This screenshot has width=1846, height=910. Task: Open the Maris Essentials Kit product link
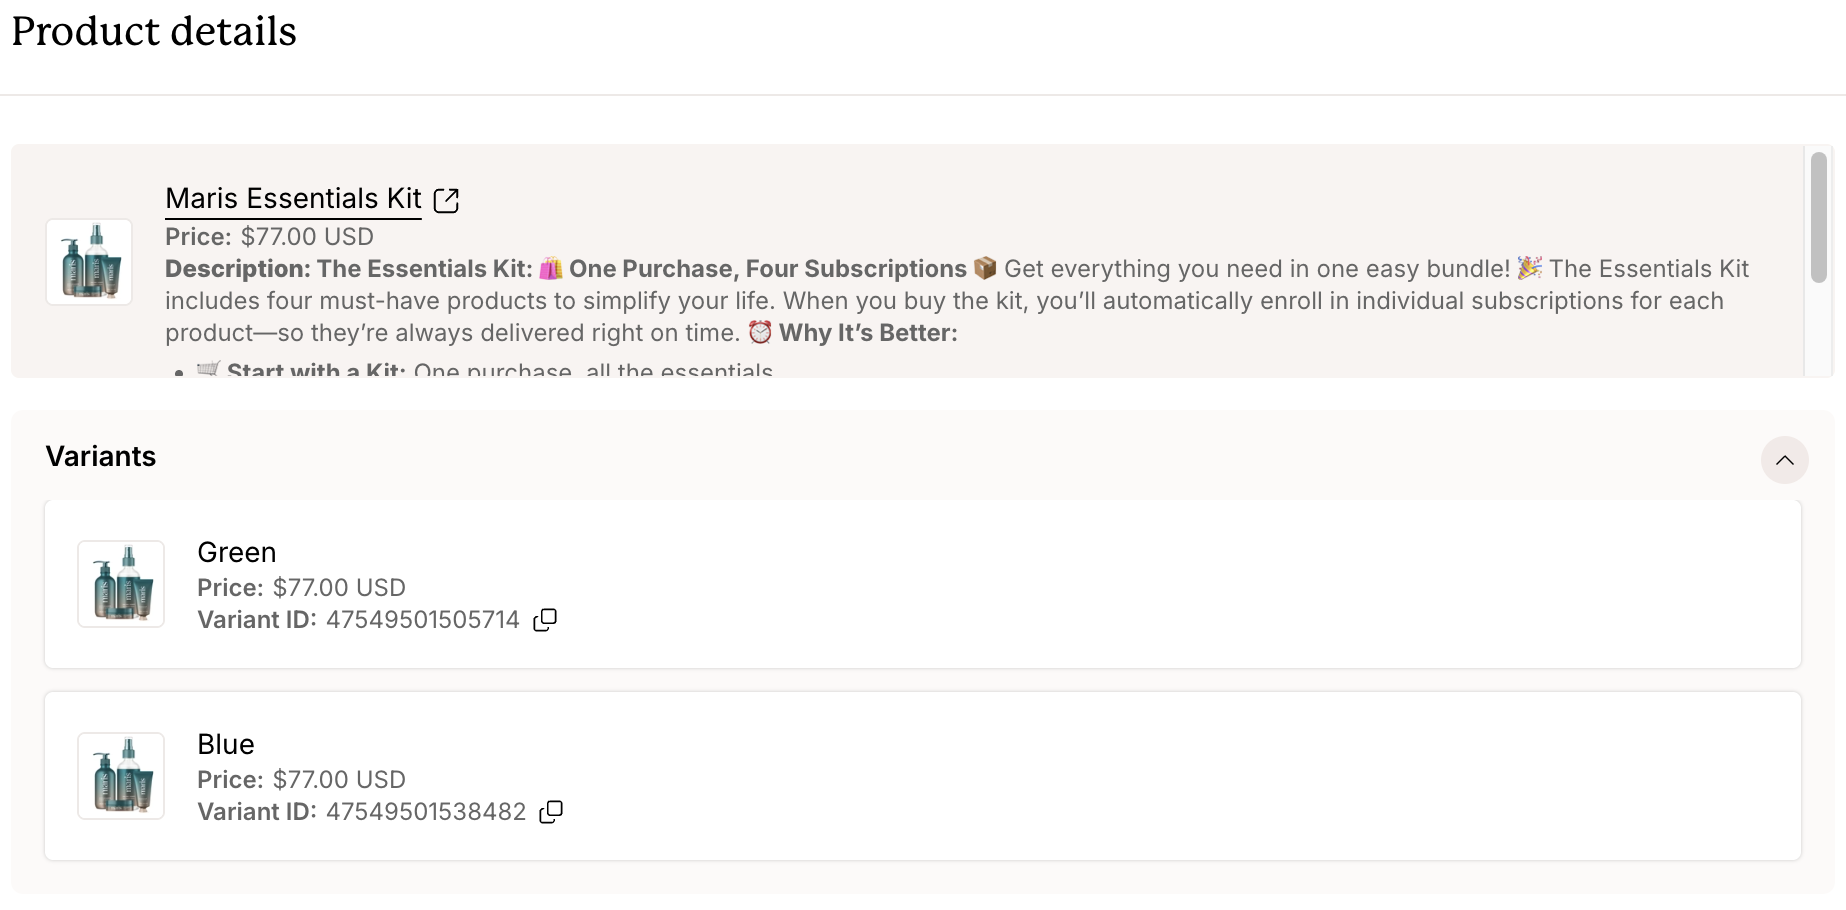click(x=293, y=199)
